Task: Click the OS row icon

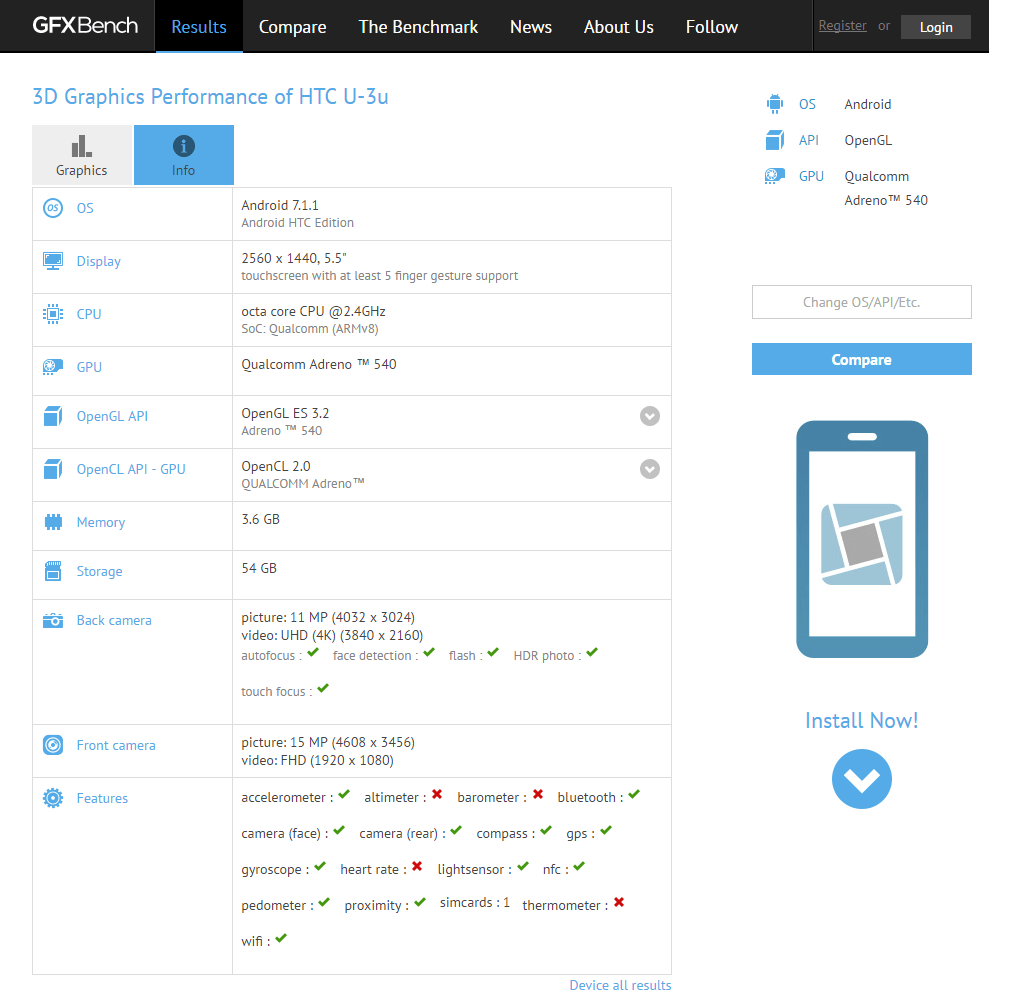Action: pyautogui.click(x=53, y=208)
